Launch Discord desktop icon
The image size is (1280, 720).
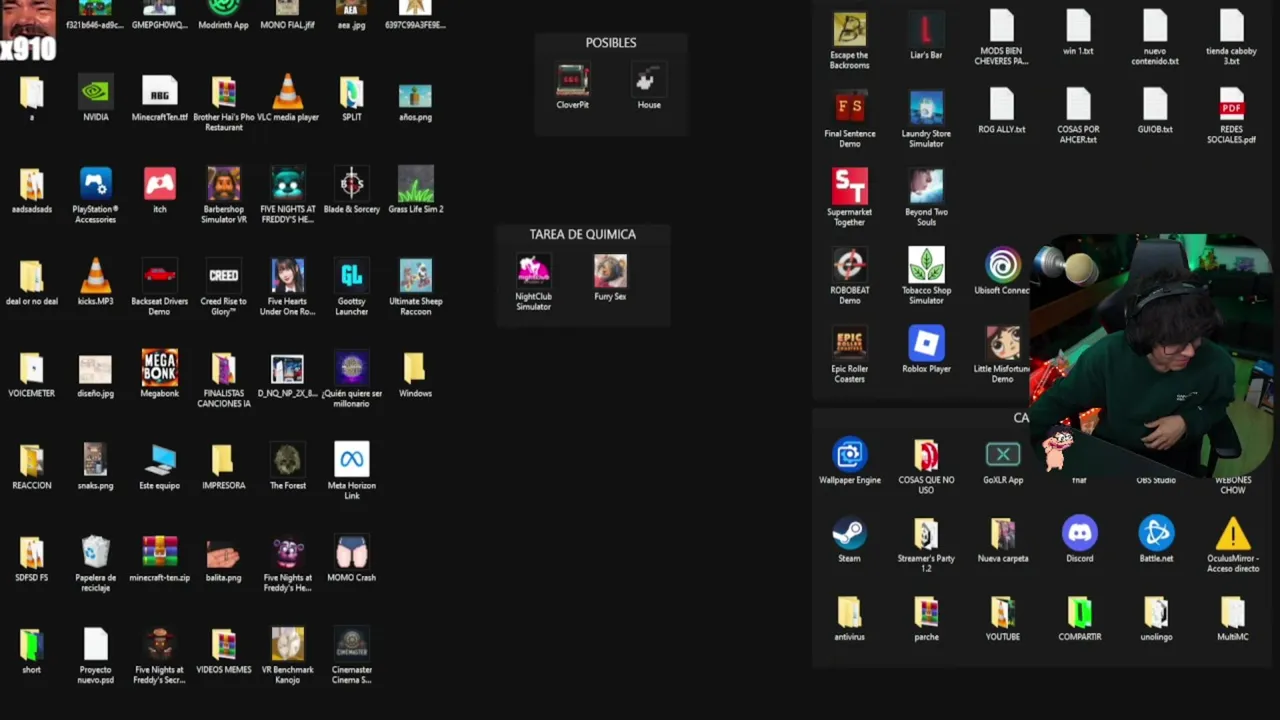pyautogui.click(x=1079, y=532)
